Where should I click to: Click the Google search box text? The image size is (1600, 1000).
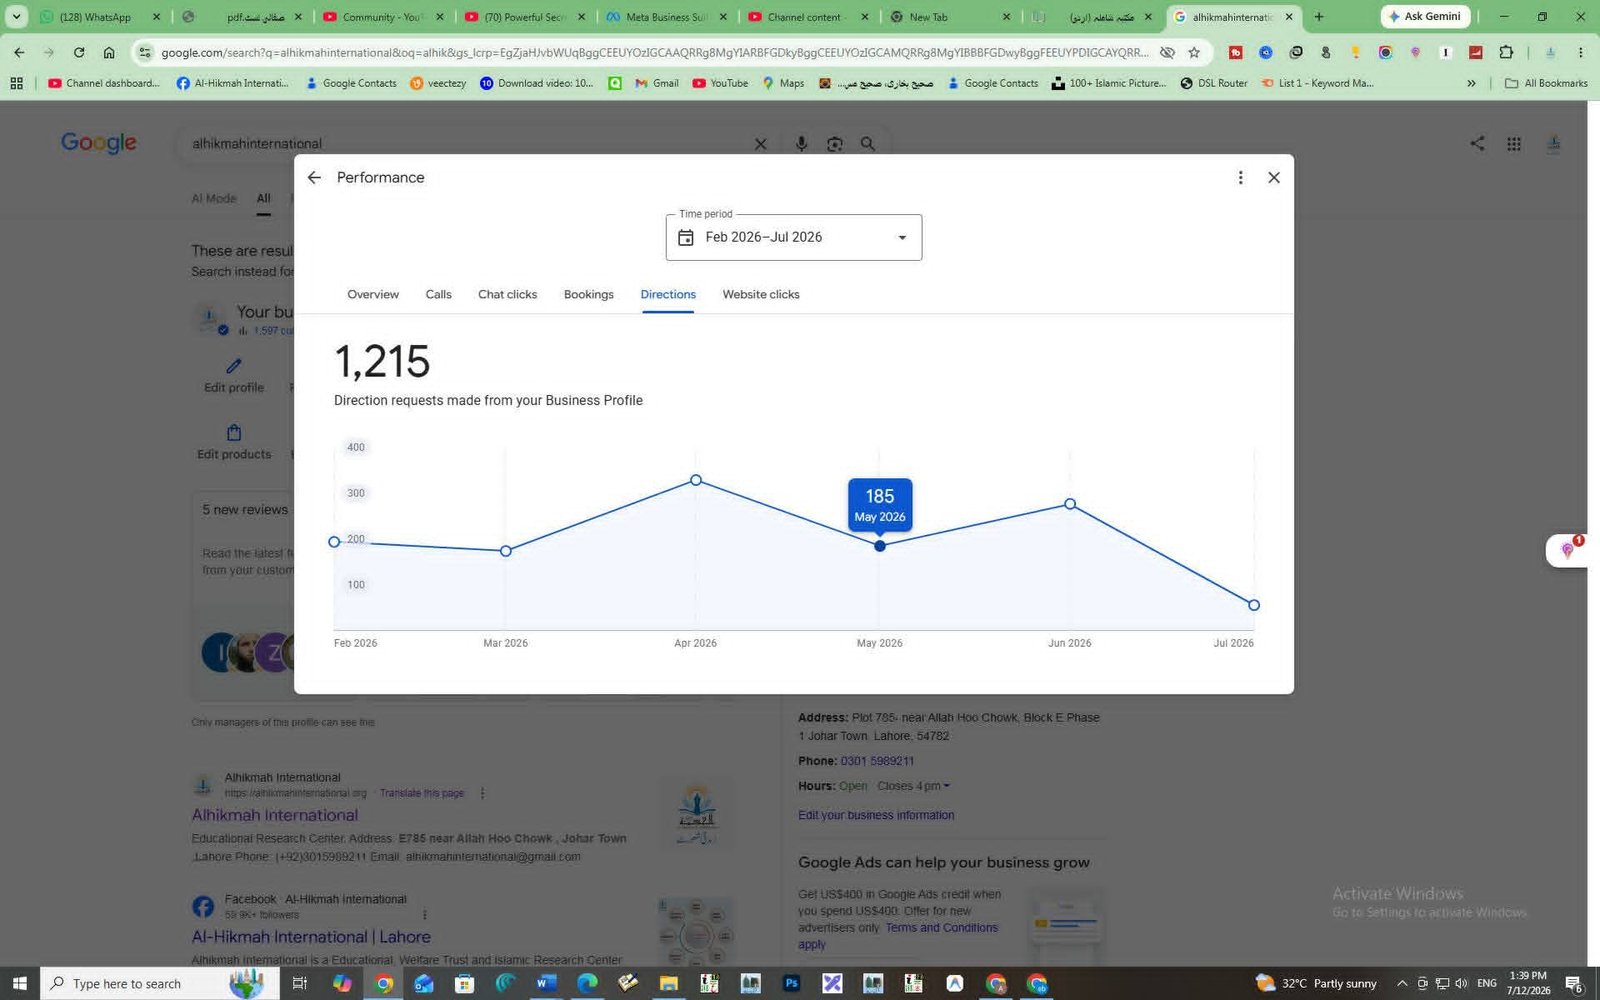click(x=257, y=144)
